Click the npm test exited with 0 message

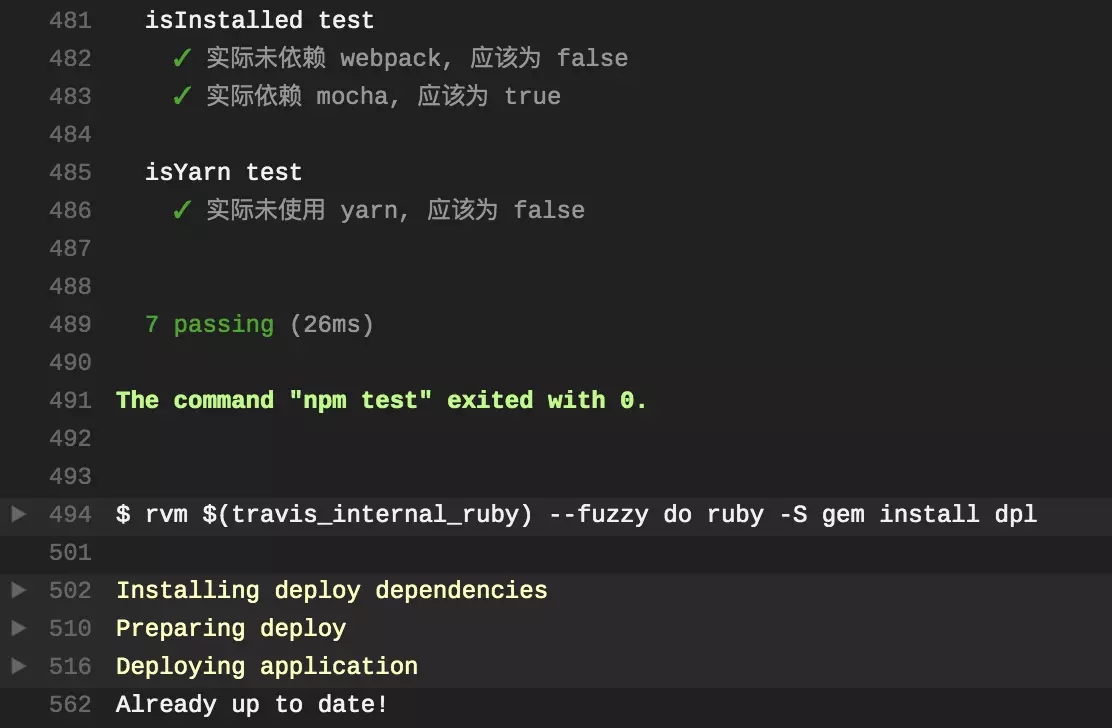(381, 400)
